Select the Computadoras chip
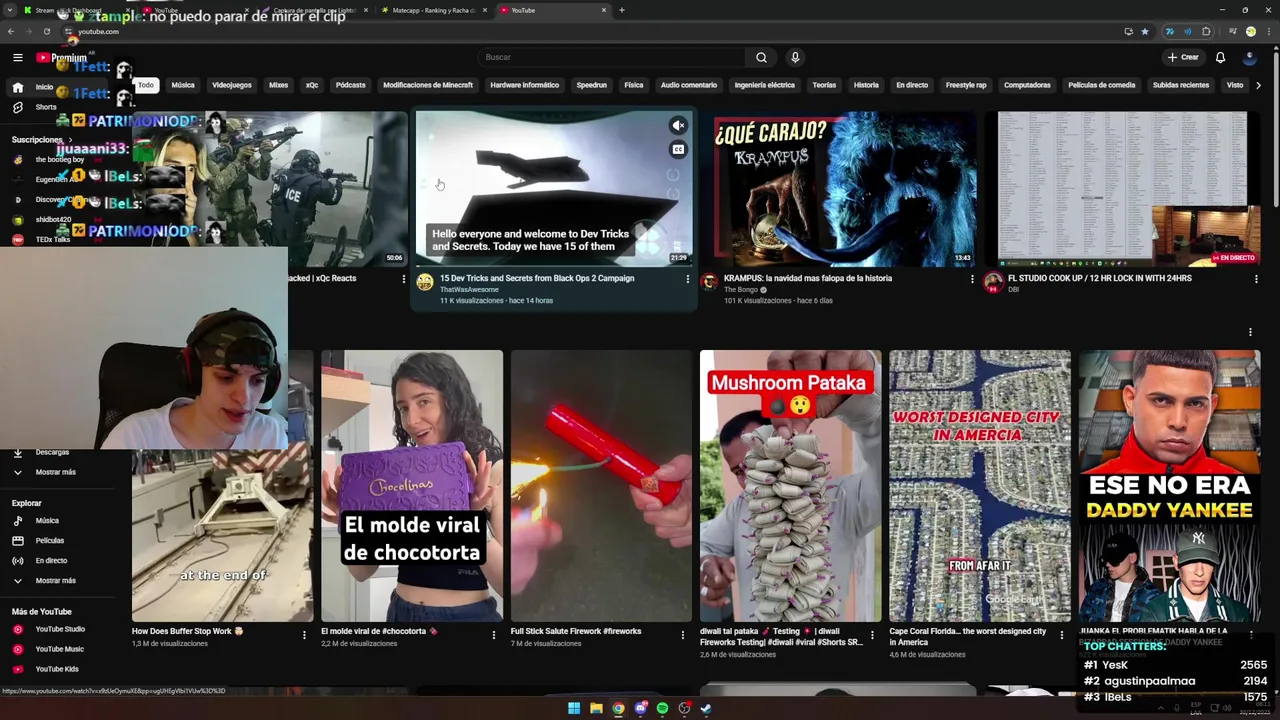1280x720 pixels. pyautogui.click(x=1027, y=85)
